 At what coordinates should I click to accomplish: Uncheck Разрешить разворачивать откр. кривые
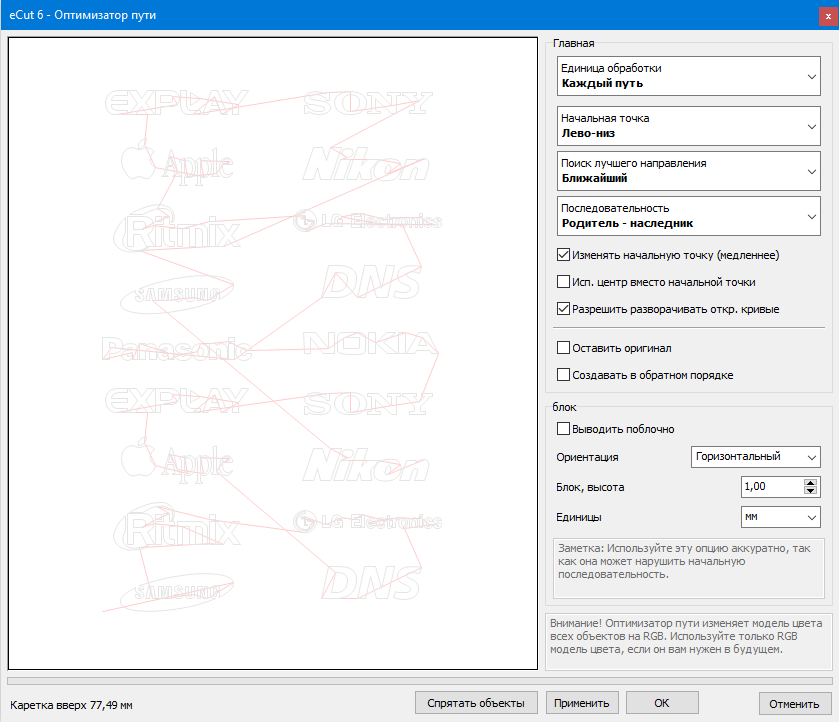point(563,309)
